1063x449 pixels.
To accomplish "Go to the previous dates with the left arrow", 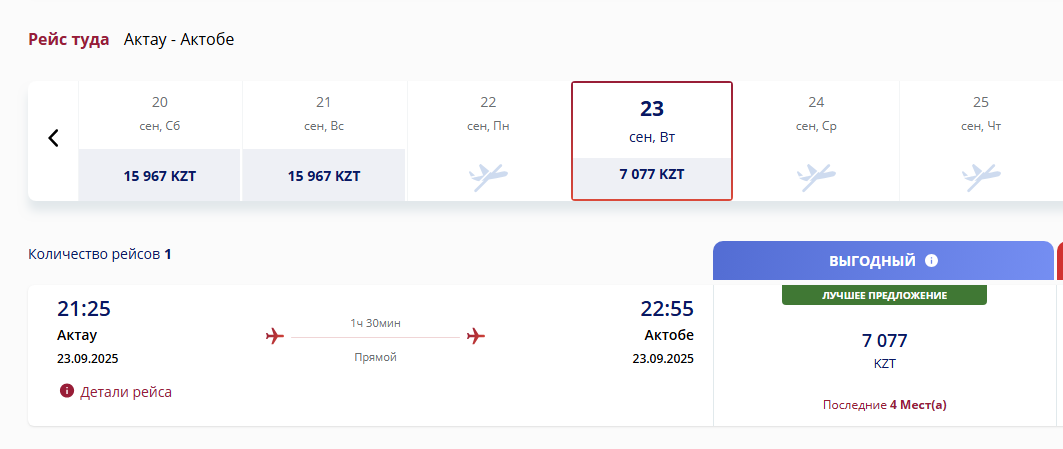I will point(54,138).
